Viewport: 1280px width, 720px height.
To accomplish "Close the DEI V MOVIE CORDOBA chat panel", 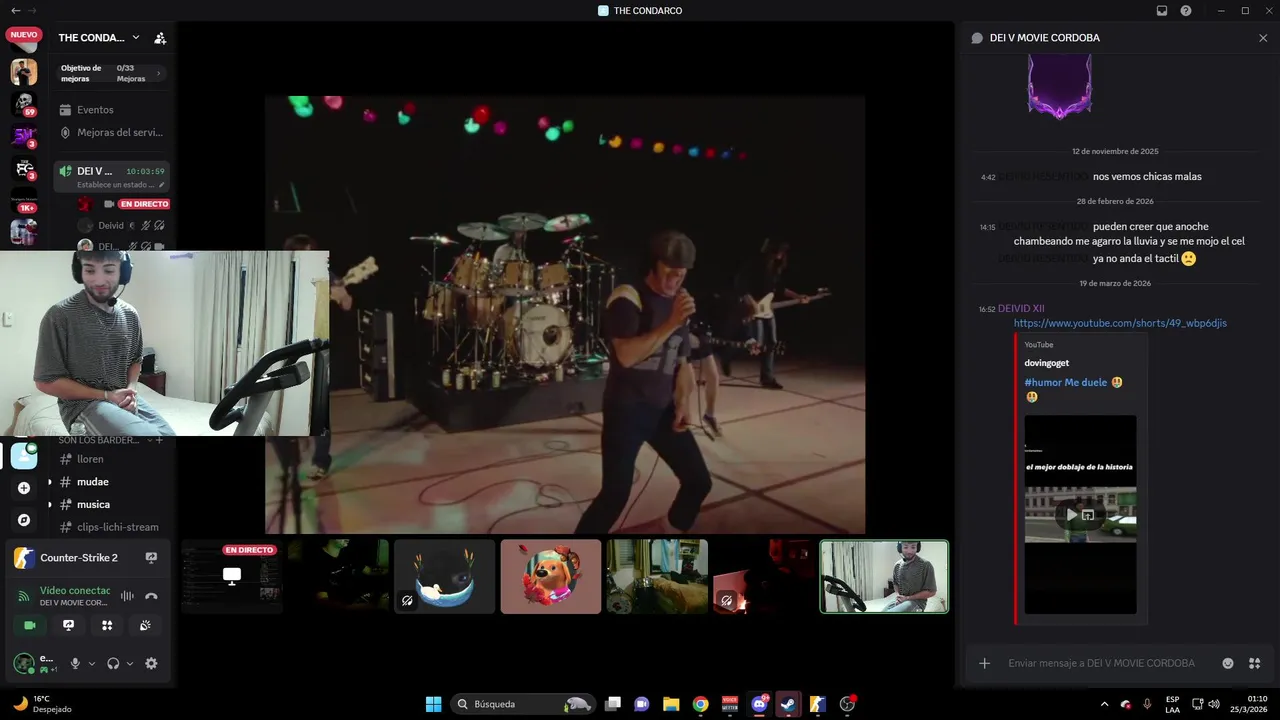I will [x=1263, y=38].
